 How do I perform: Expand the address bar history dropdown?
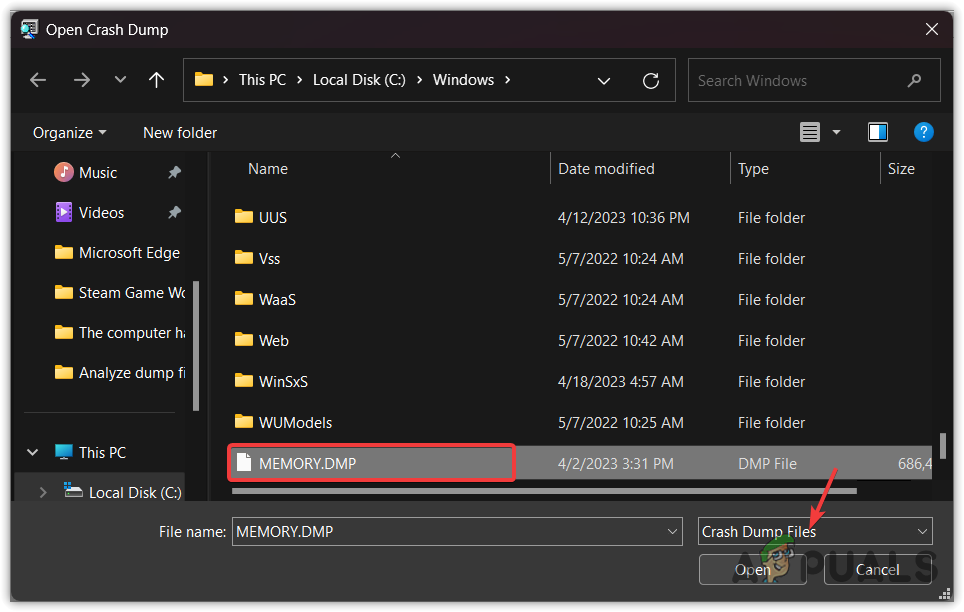pos(604,81)
